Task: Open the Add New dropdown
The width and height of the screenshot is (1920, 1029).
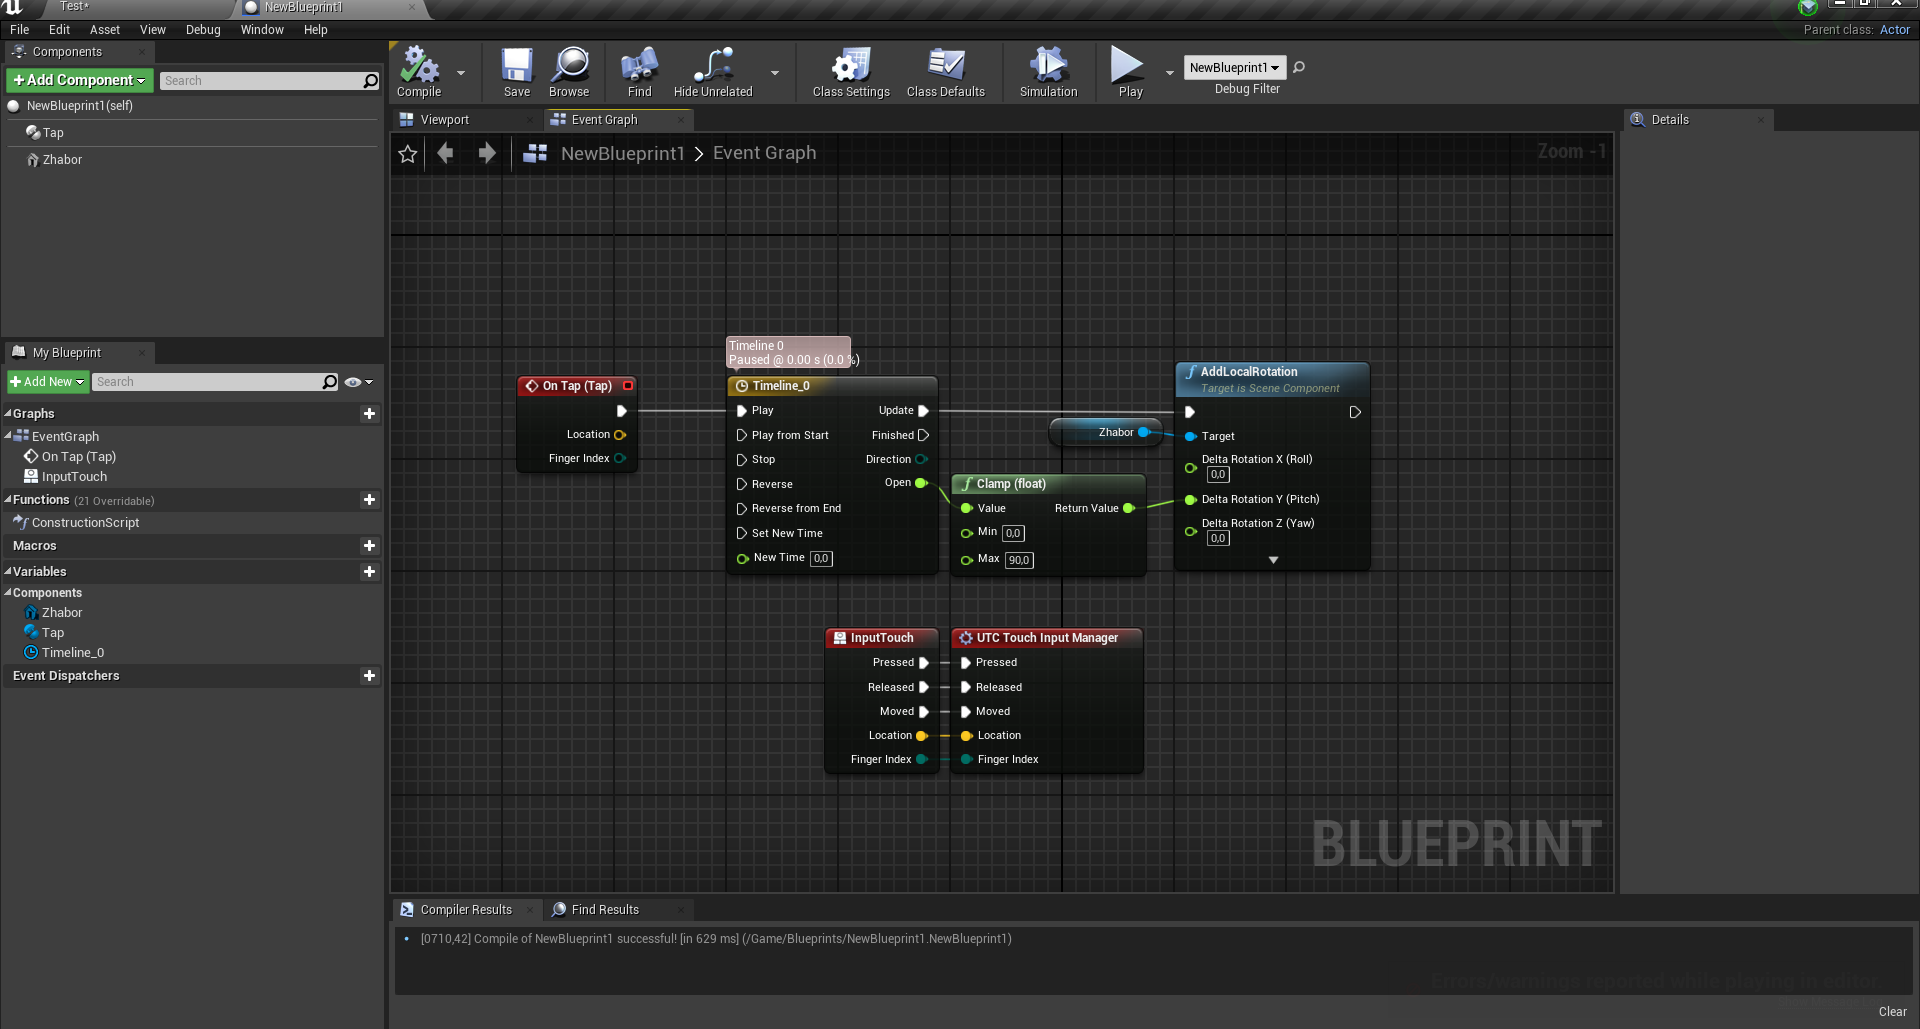Action: (47, 382)
